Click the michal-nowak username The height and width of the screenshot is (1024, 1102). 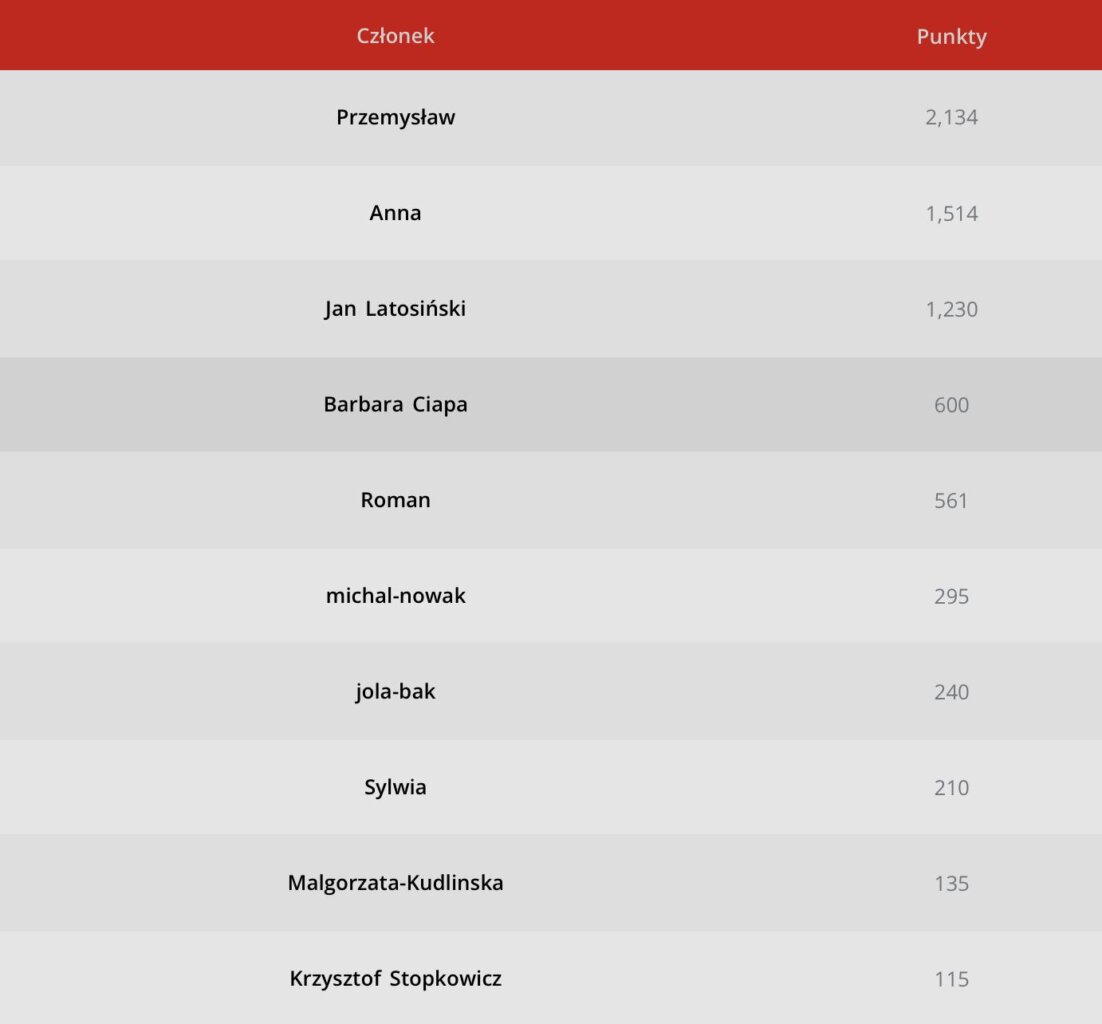(395, 596)
